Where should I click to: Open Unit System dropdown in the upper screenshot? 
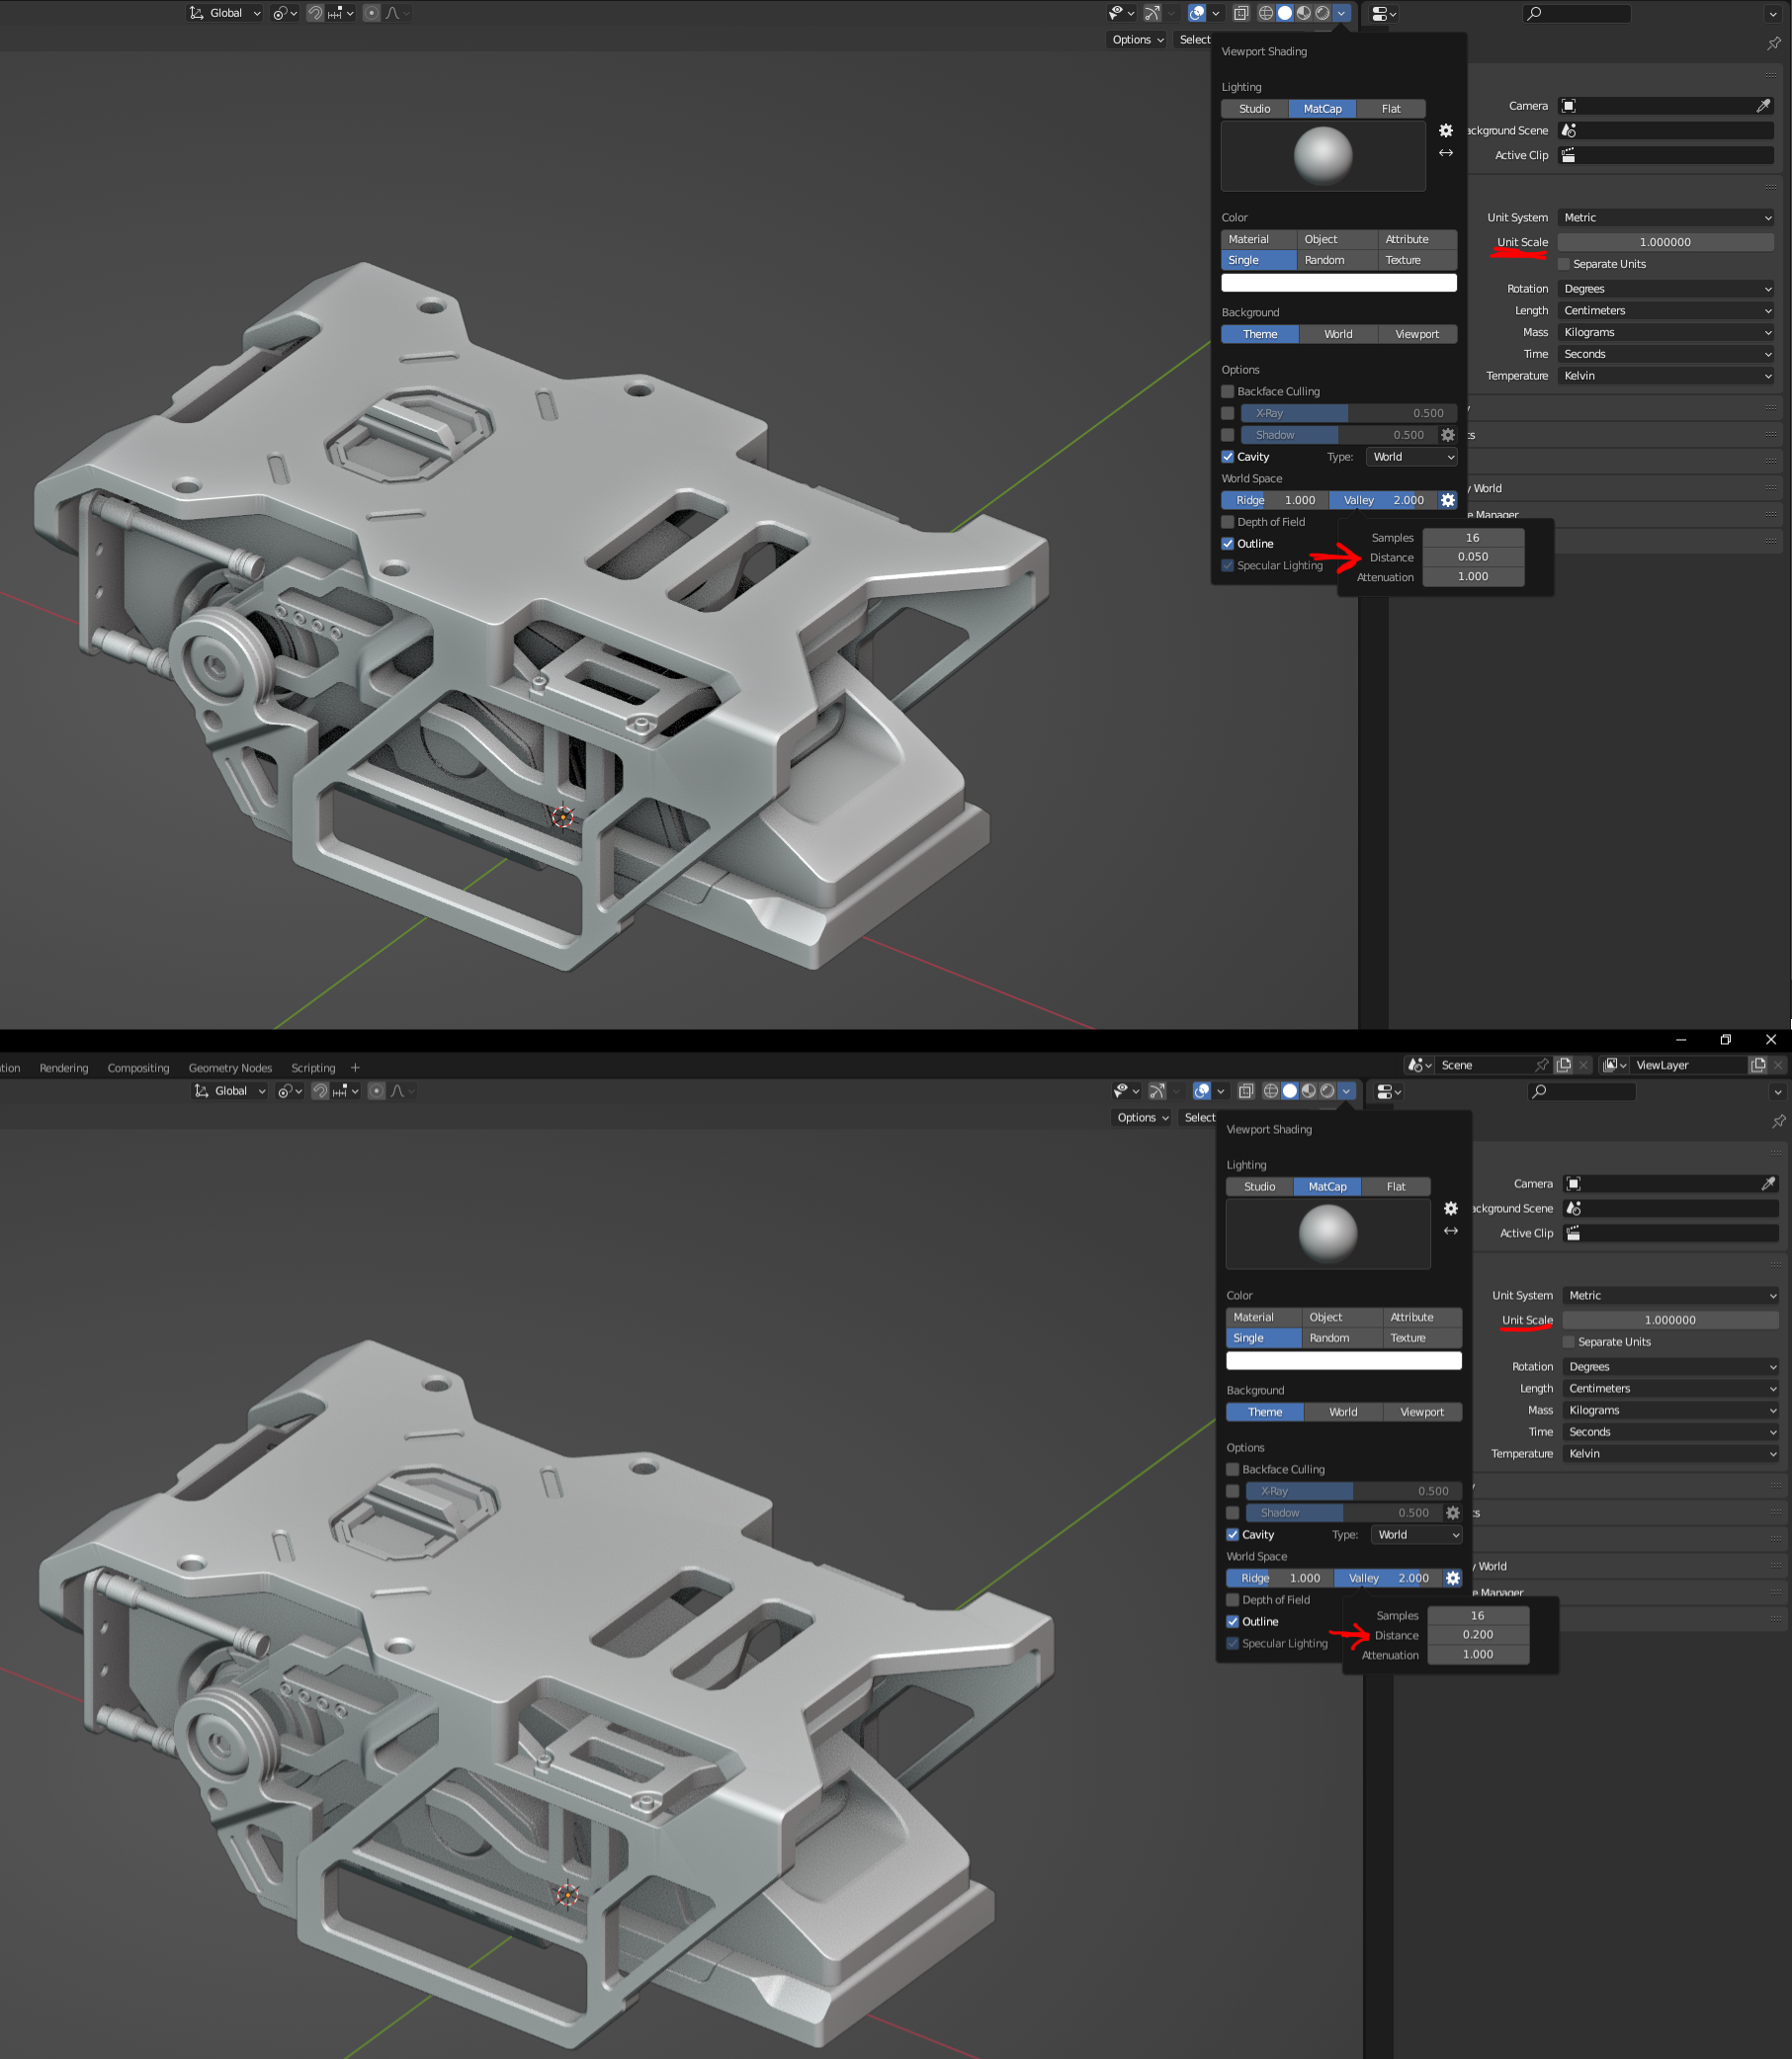[1666, 218]
